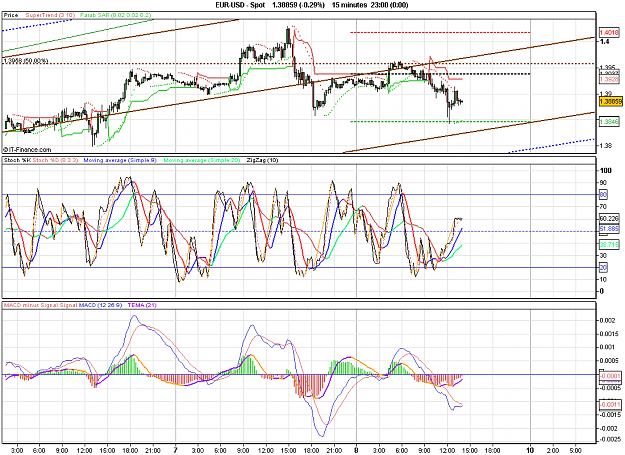Select the Moving average (Simple 20) legend
The width and height of the screenshot is (625, 455).
[x=202, y=160]
